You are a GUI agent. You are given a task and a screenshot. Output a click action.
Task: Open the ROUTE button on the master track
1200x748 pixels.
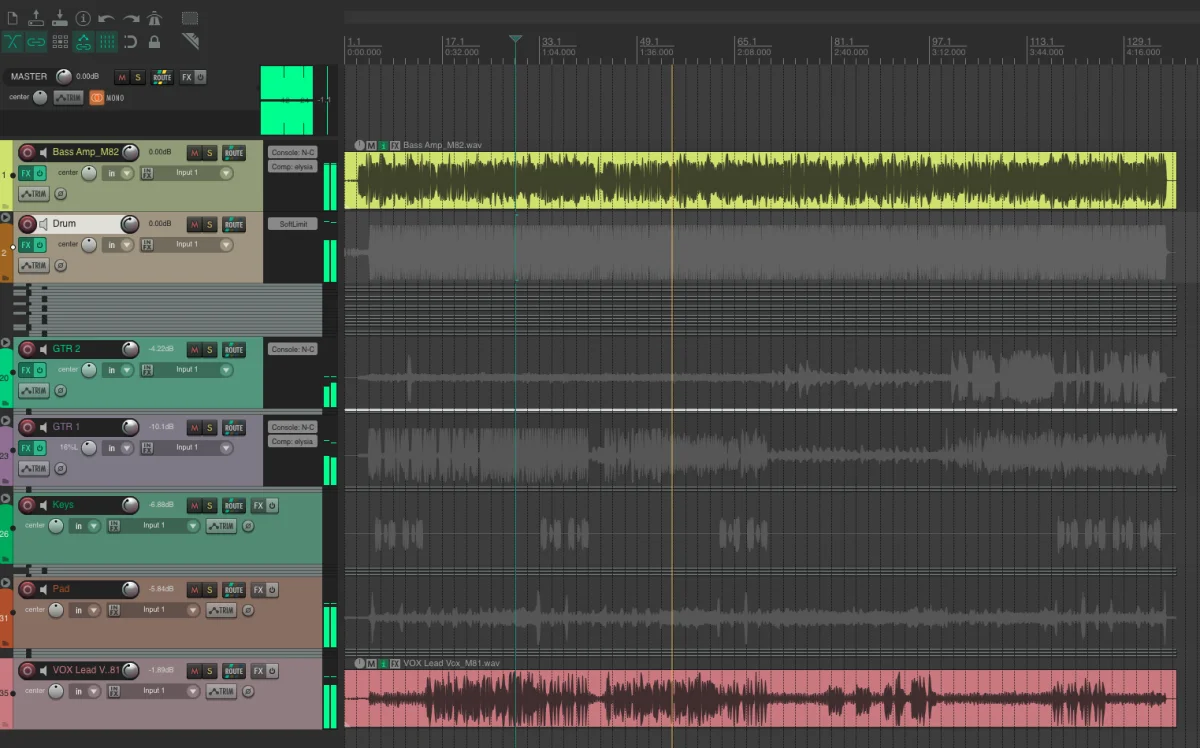(162, 77)
